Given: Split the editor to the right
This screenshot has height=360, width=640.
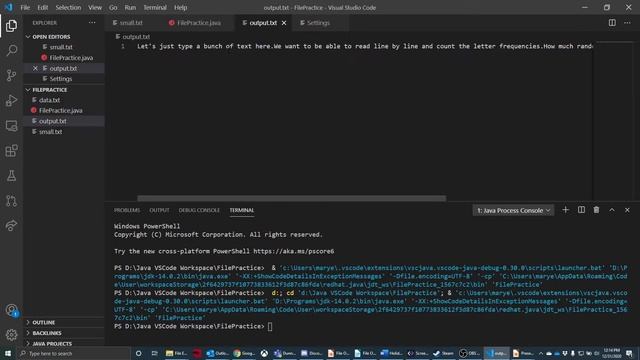Looking at the screenshot, I should (x=612, y=23).
